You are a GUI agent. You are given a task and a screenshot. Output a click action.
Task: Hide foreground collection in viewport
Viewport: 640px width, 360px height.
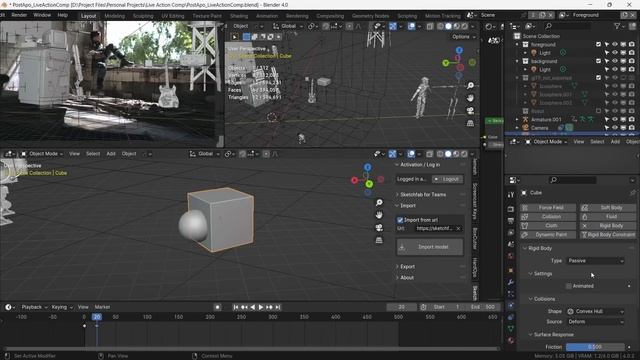point(615,44)
